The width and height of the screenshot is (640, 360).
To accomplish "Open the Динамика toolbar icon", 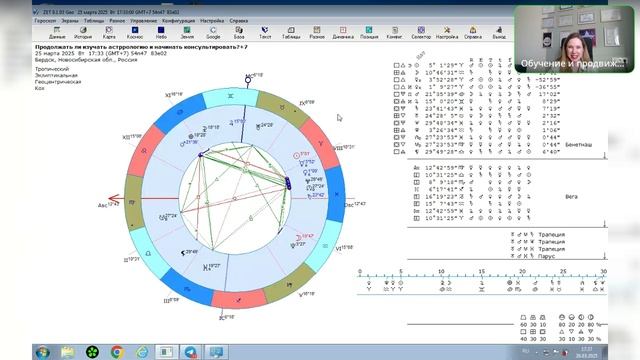I will (x=343, y=33).
